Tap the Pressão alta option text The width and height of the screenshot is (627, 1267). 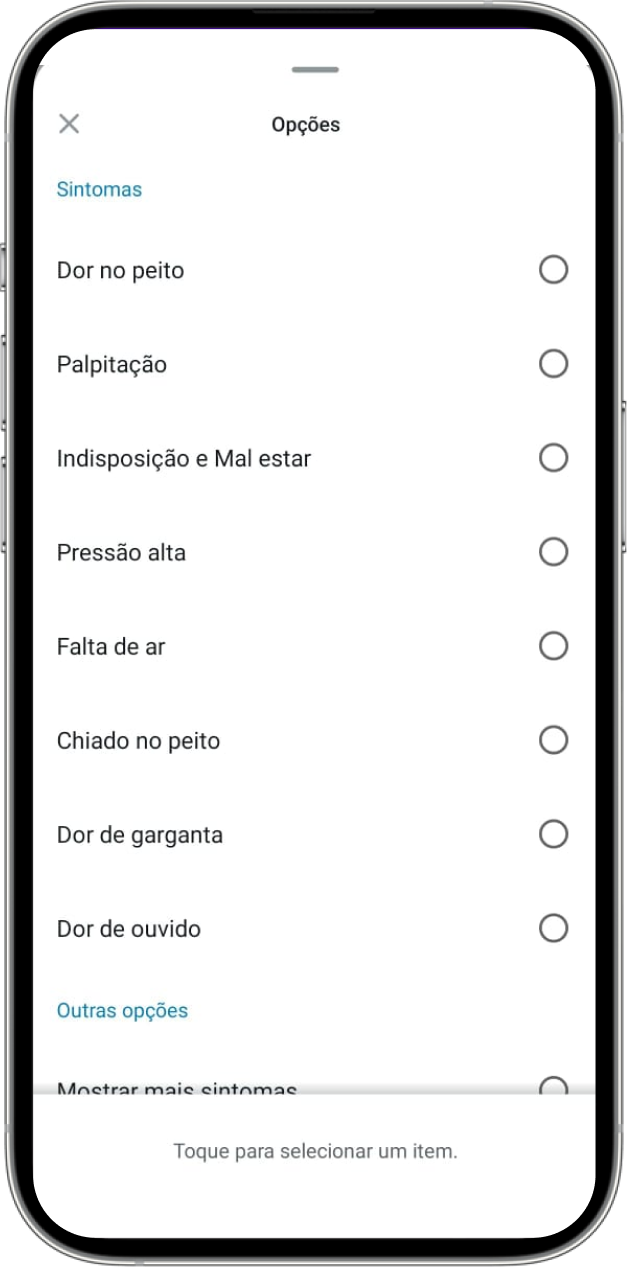point(121,553)
